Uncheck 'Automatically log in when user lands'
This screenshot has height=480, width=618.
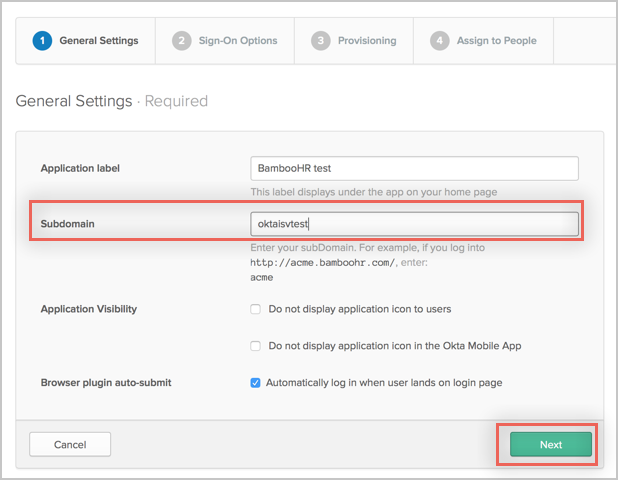pyautogui.click(x=256, y=383)
